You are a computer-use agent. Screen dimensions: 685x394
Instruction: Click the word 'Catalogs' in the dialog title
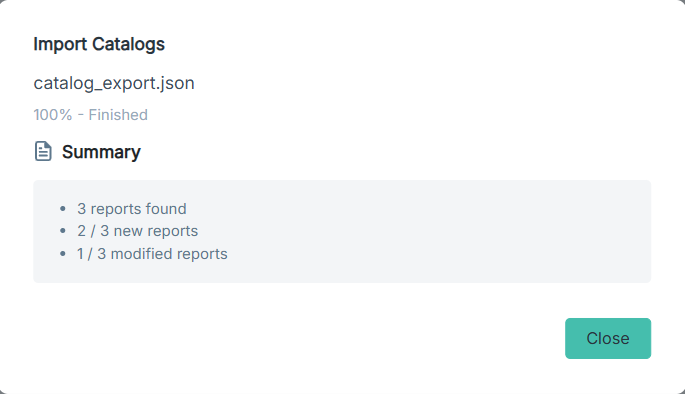coord(128,44)
